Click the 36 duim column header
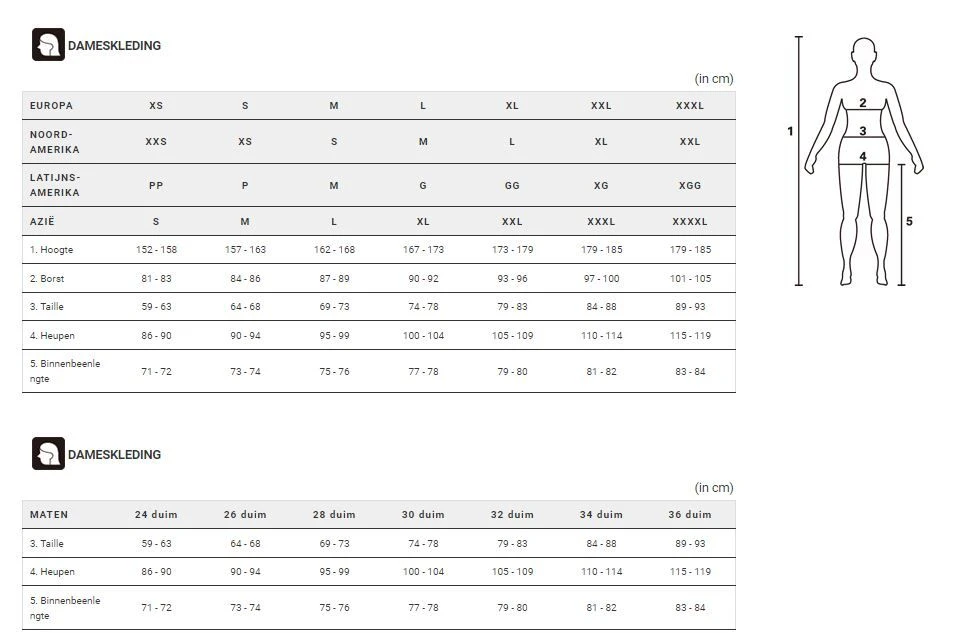Viewport: 953px width, 643px height. tap(689, 515)
